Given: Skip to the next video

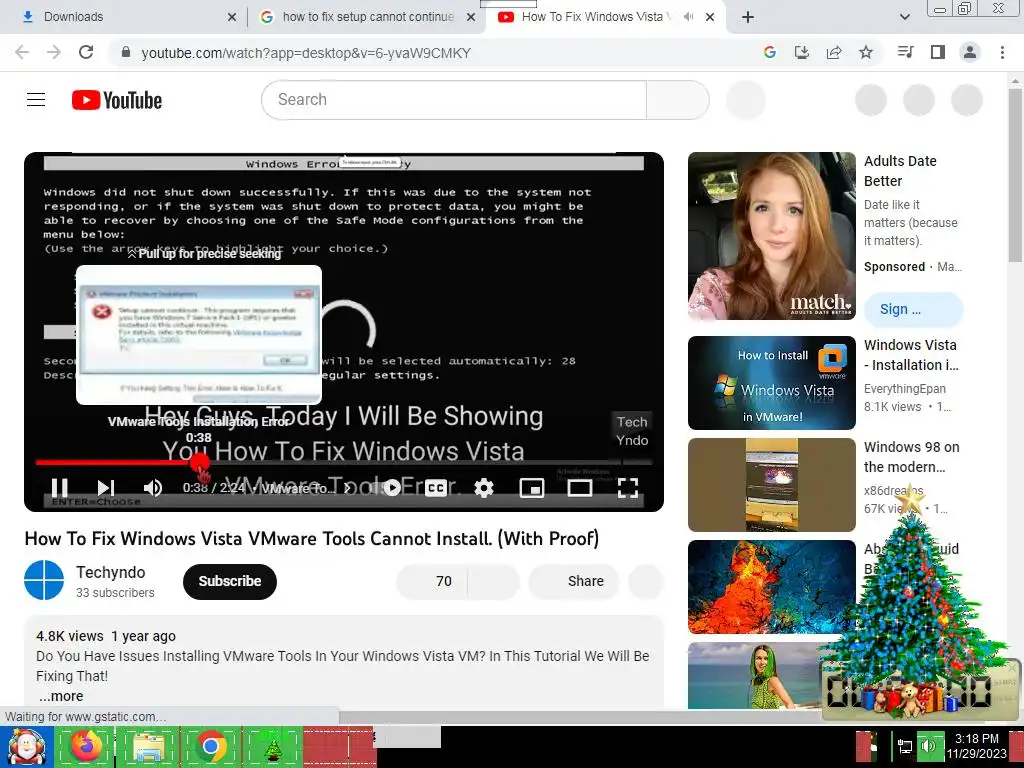Looking at the screenshot, I should (106, 487).
